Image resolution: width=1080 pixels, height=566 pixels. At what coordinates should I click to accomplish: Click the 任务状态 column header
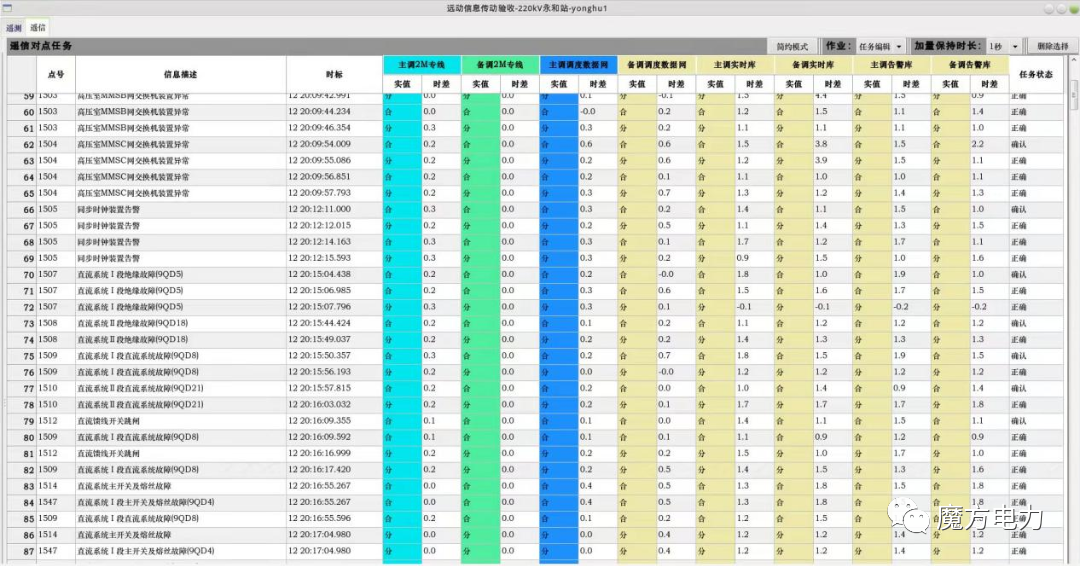[x=1036, y=74]
